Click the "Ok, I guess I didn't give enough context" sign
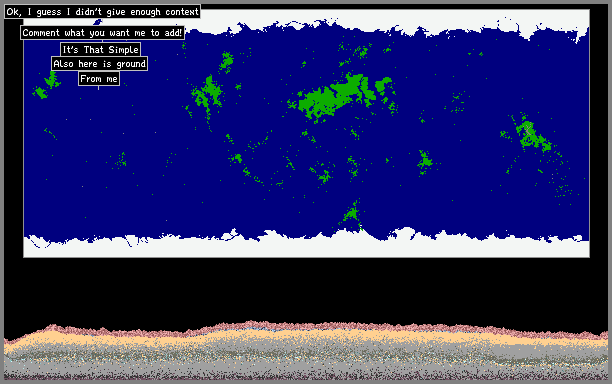 point(102,12)
